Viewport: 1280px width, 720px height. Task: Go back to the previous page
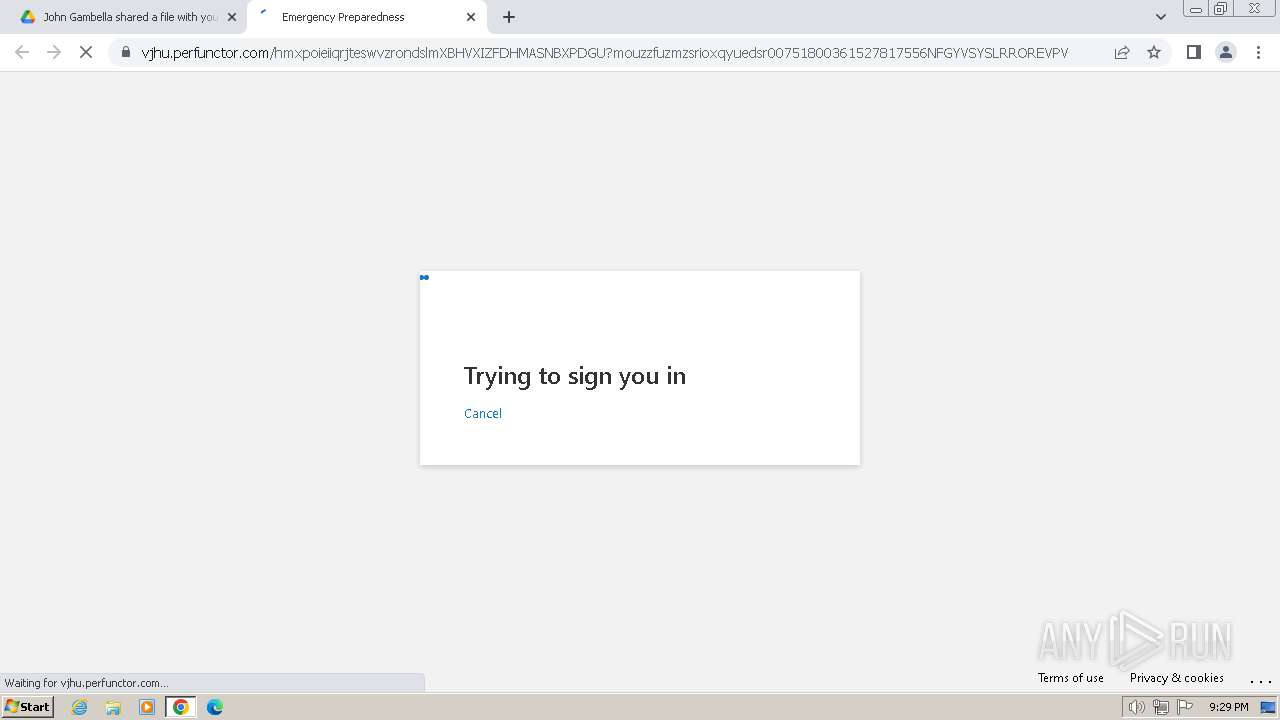pos(22,52)
